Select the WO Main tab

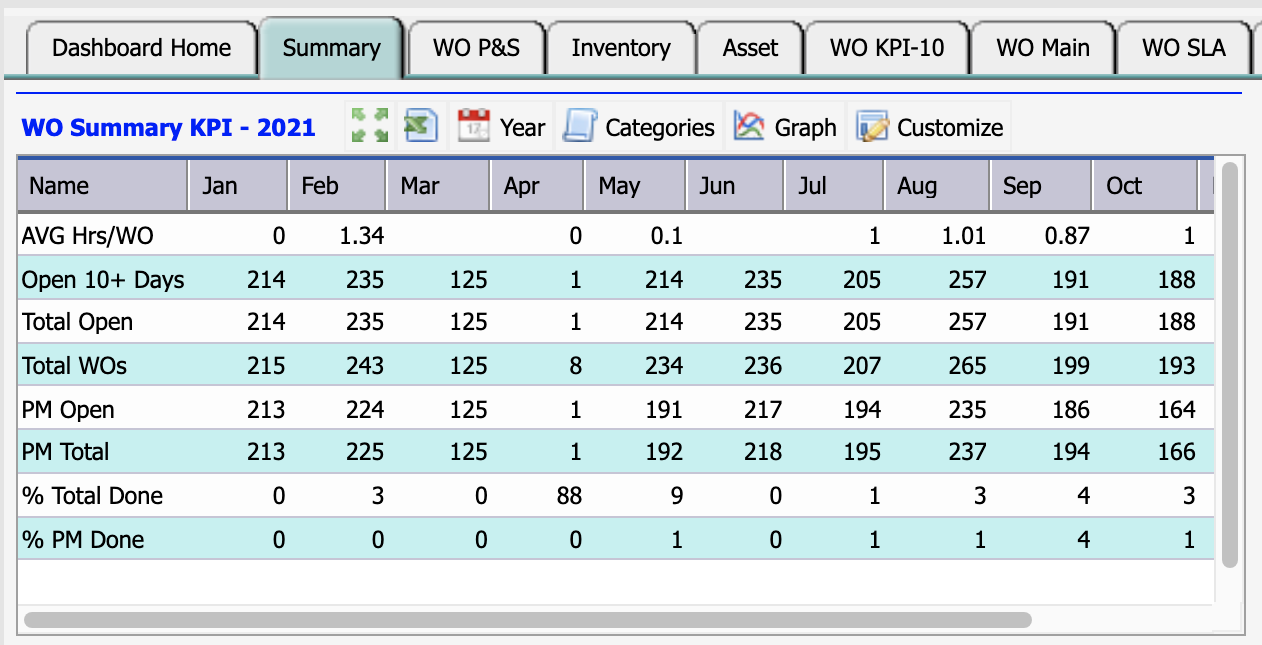1043,48
